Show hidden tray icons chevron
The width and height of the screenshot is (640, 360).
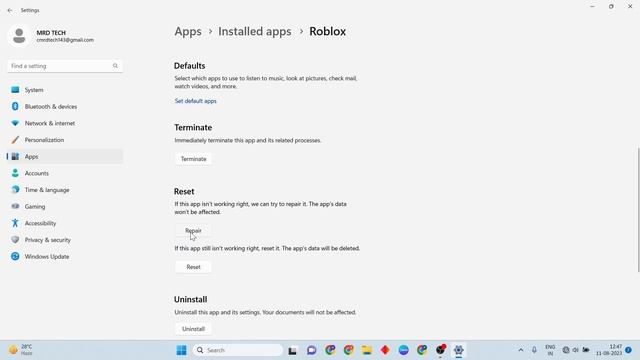click(x=521, y=350)
